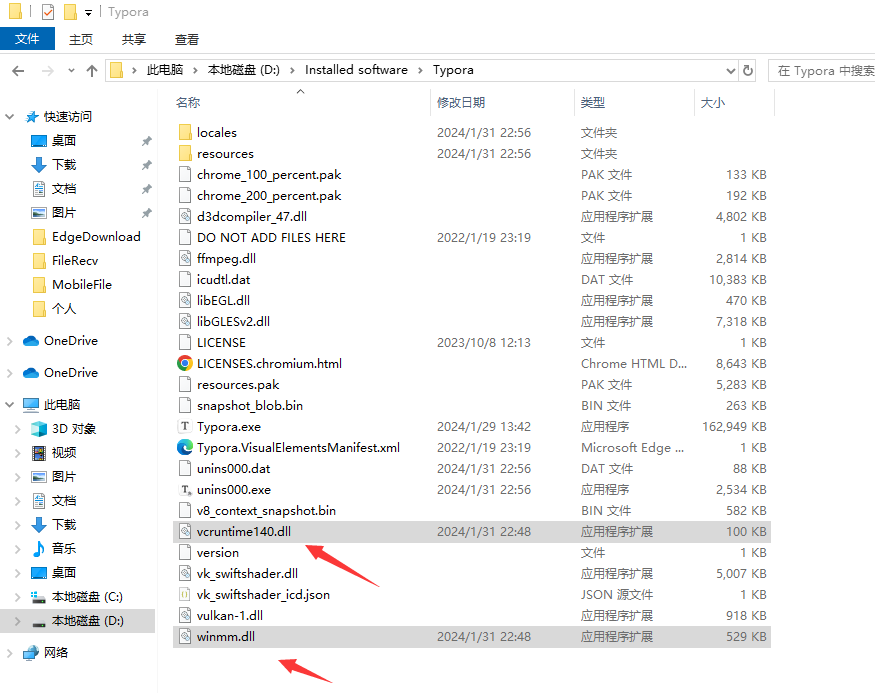The height and width of the screenshot is (693, 875).
Task: Click the winmm.dll file icon
Action: [x=185, y=637]
